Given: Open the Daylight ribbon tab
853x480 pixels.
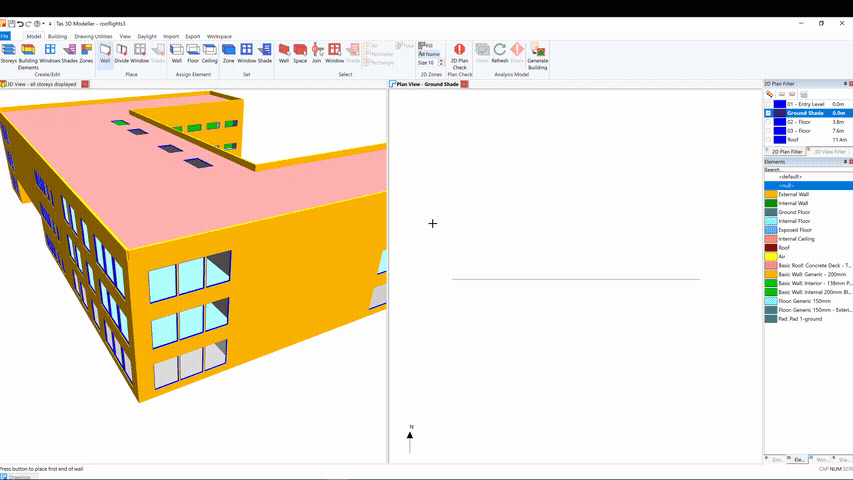Looking at the screenshot, I should [147, 36].
